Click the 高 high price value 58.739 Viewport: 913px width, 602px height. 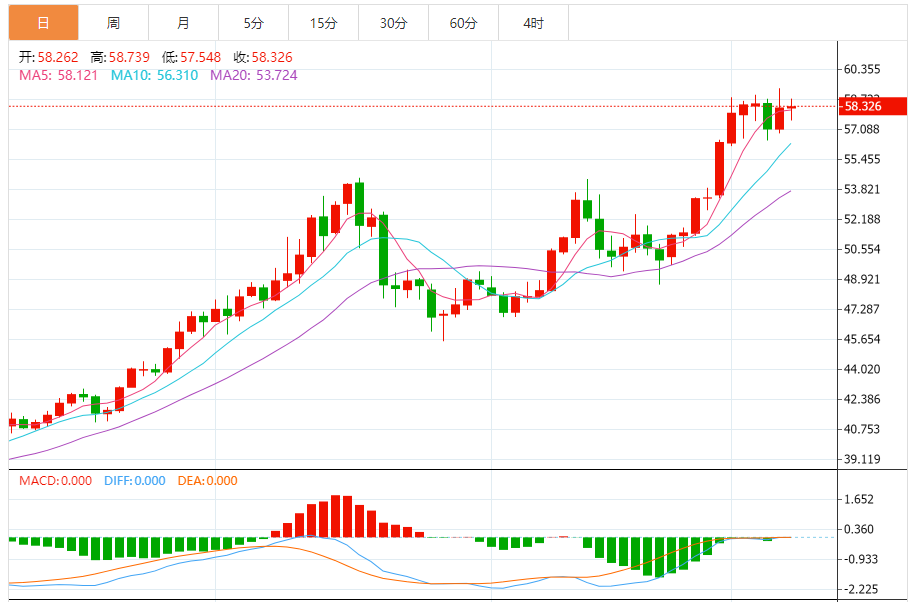point(131,58)
